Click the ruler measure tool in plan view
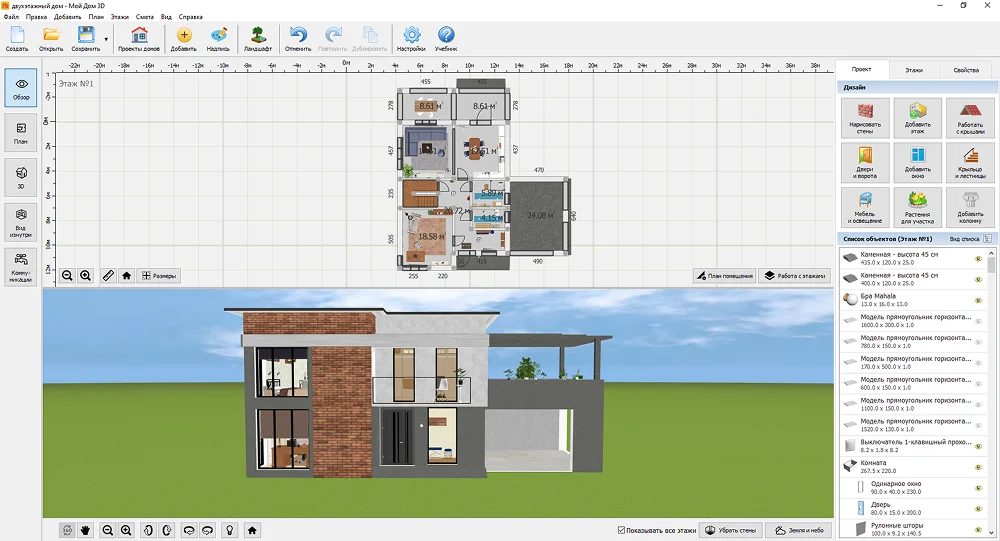 pos(109,275)
